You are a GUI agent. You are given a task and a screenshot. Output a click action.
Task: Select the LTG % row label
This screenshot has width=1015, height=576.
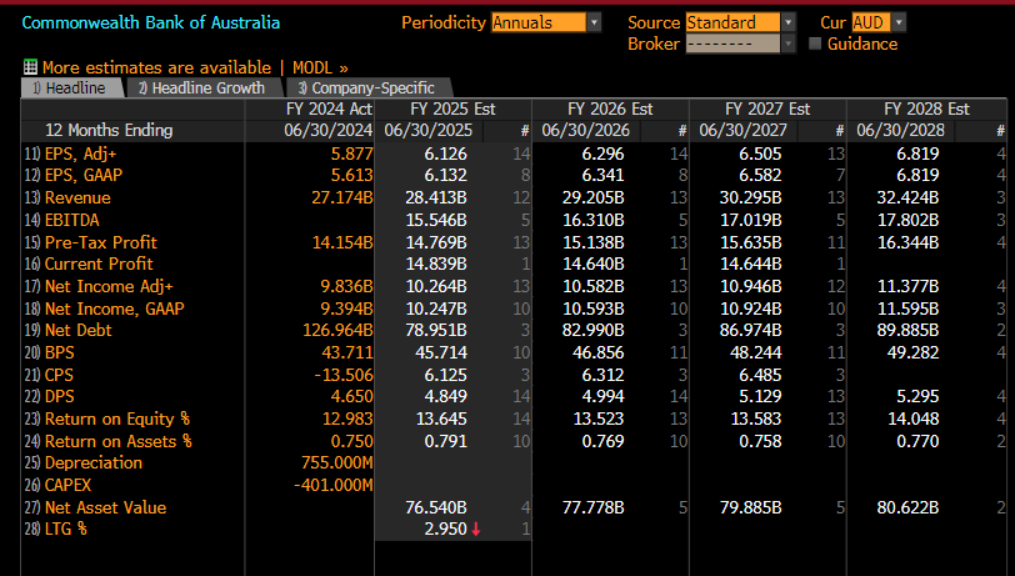(x=65, y=529)
